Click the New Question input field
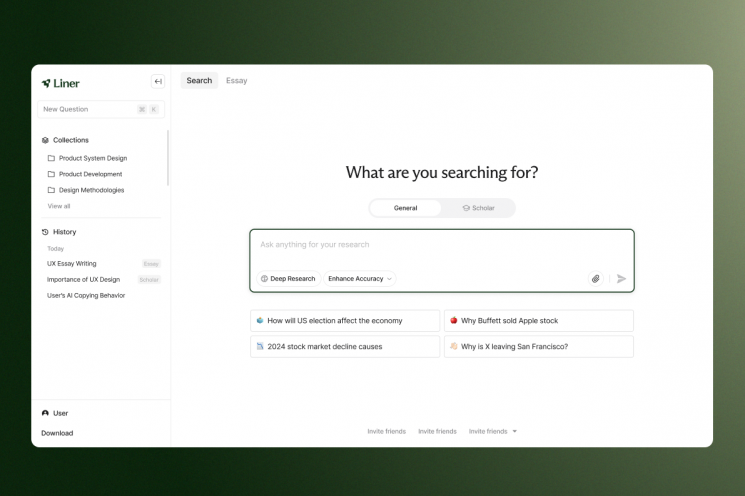 (x=101, y=109)
